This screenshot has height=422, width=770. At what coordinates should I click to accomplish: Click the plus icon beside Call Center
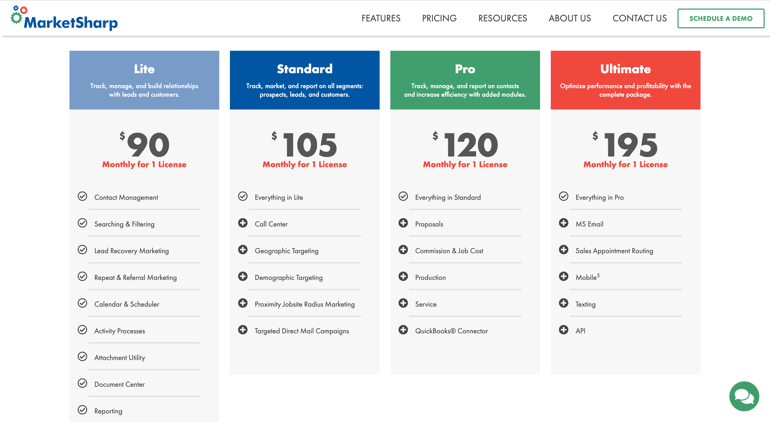point(243,223)
